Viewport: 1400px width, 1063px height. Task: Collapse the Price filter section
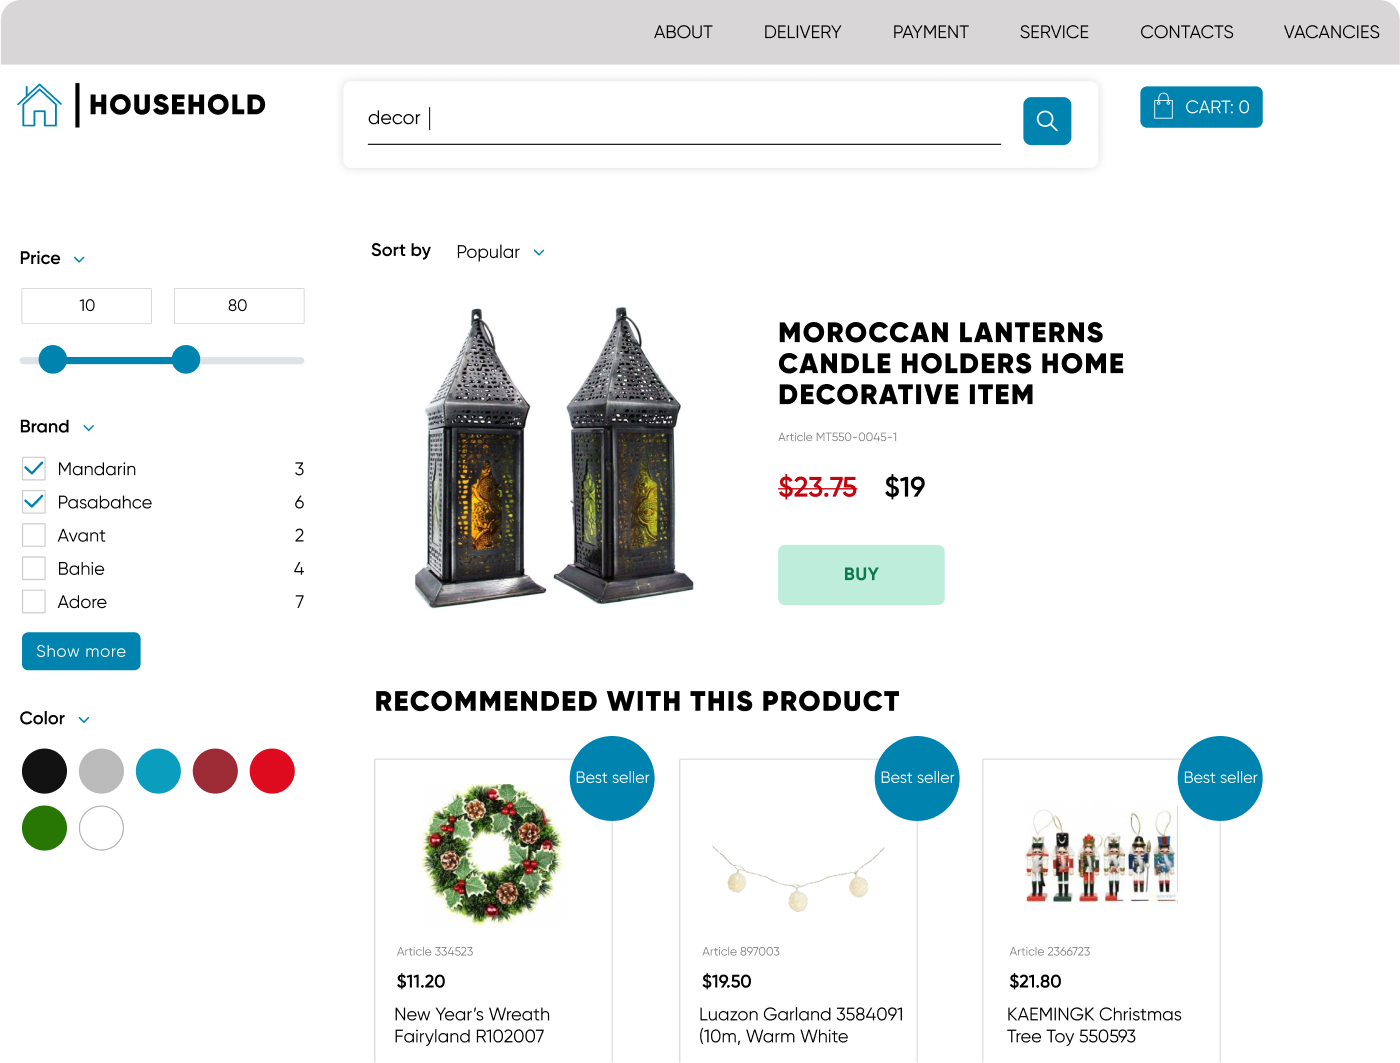click(x=79, y=259)
